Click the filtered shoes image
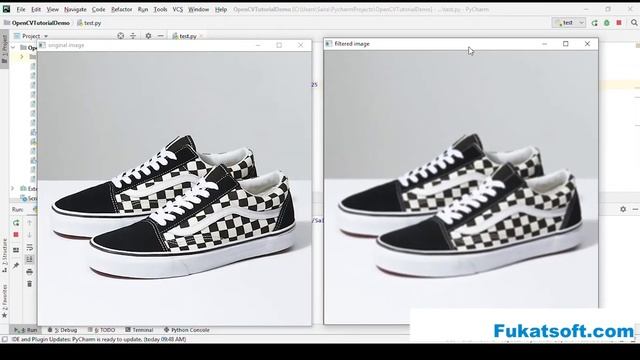This screenshot has height=360, width=640. point(461,187)
